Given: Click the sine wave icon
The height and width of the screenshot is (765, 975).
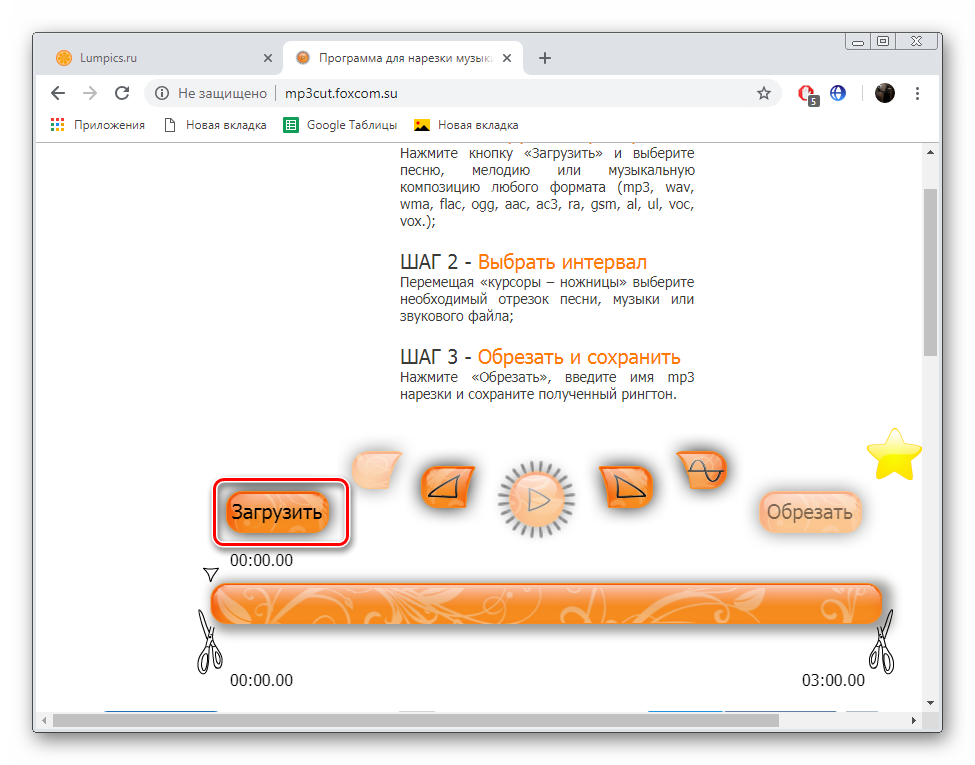Looking at the screenshot, I should 702,469.
